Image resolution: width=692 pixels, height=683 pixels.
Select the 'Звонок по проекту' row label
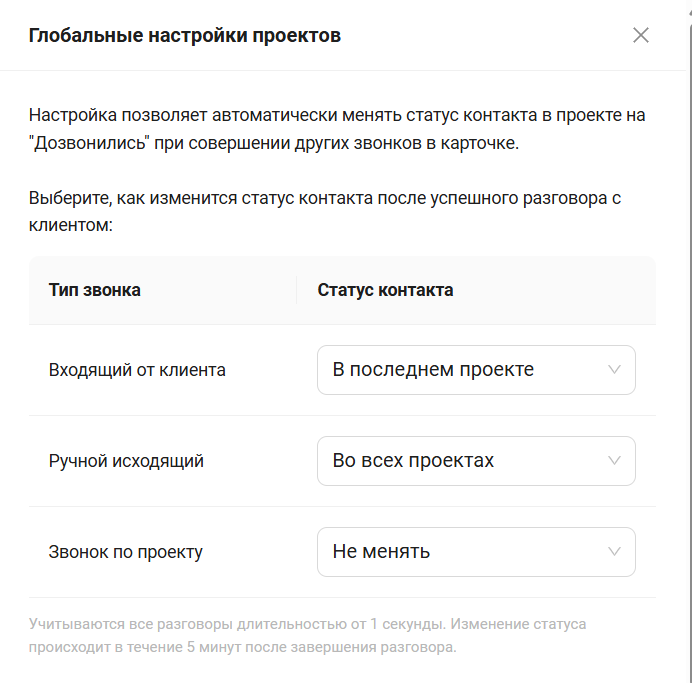tap(126, 552)
